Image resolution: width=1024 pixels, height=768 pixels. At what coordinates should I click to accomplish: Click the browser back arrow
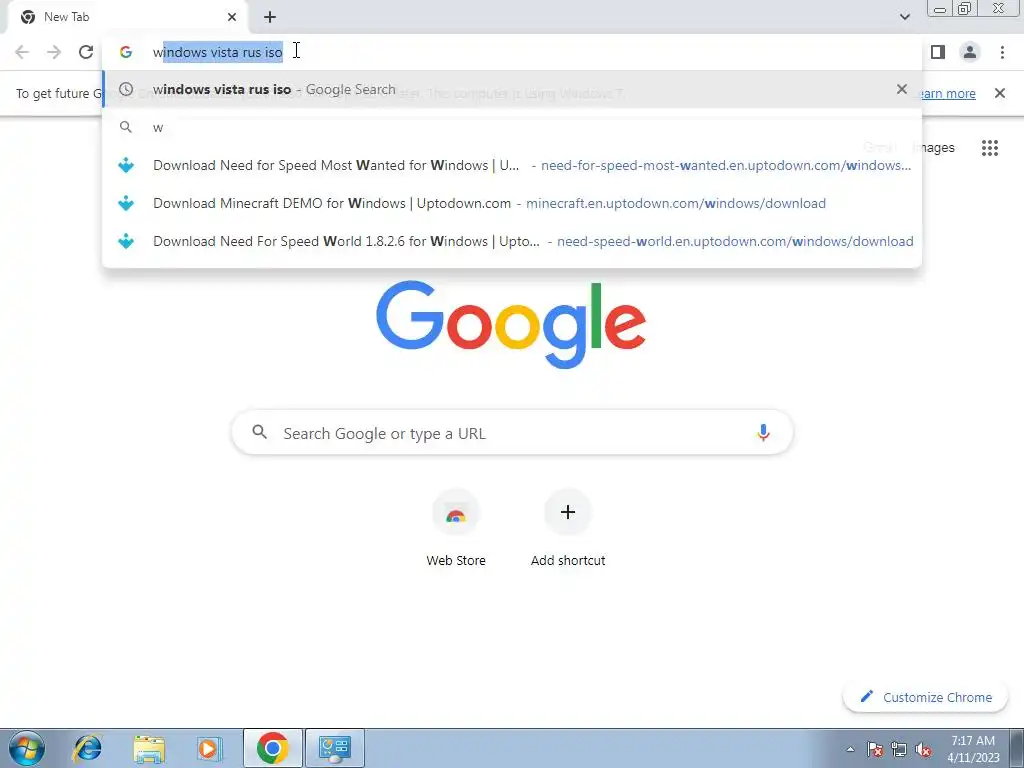pos(22,52)
